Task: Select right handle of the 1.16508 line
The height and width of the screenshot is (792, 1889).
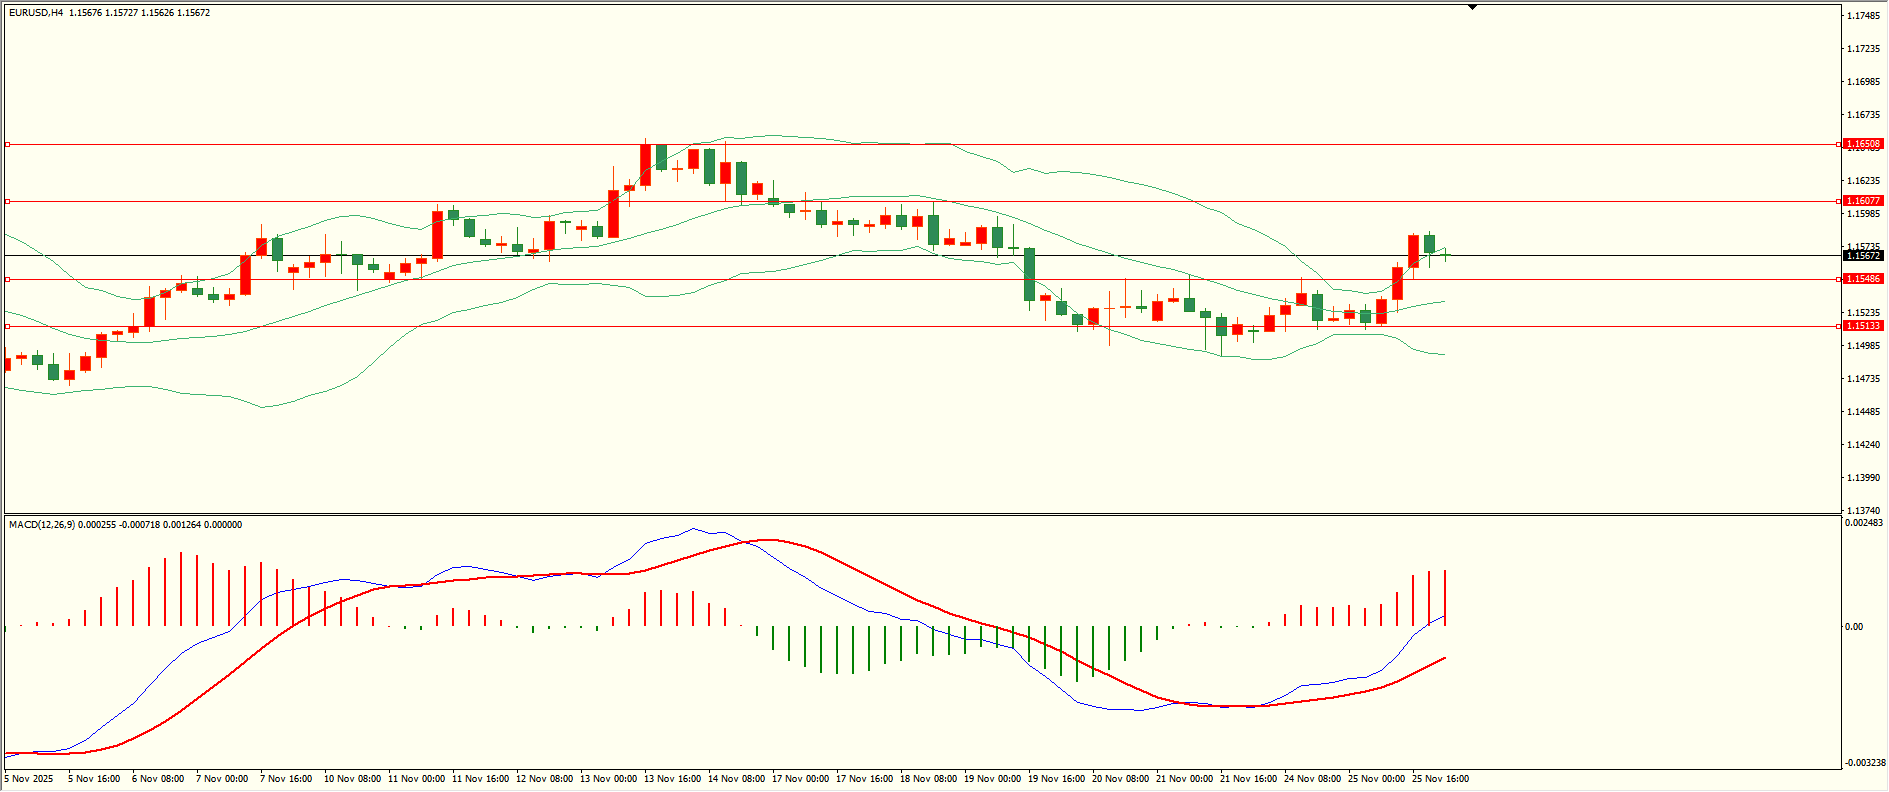Action: [1838, 144]
